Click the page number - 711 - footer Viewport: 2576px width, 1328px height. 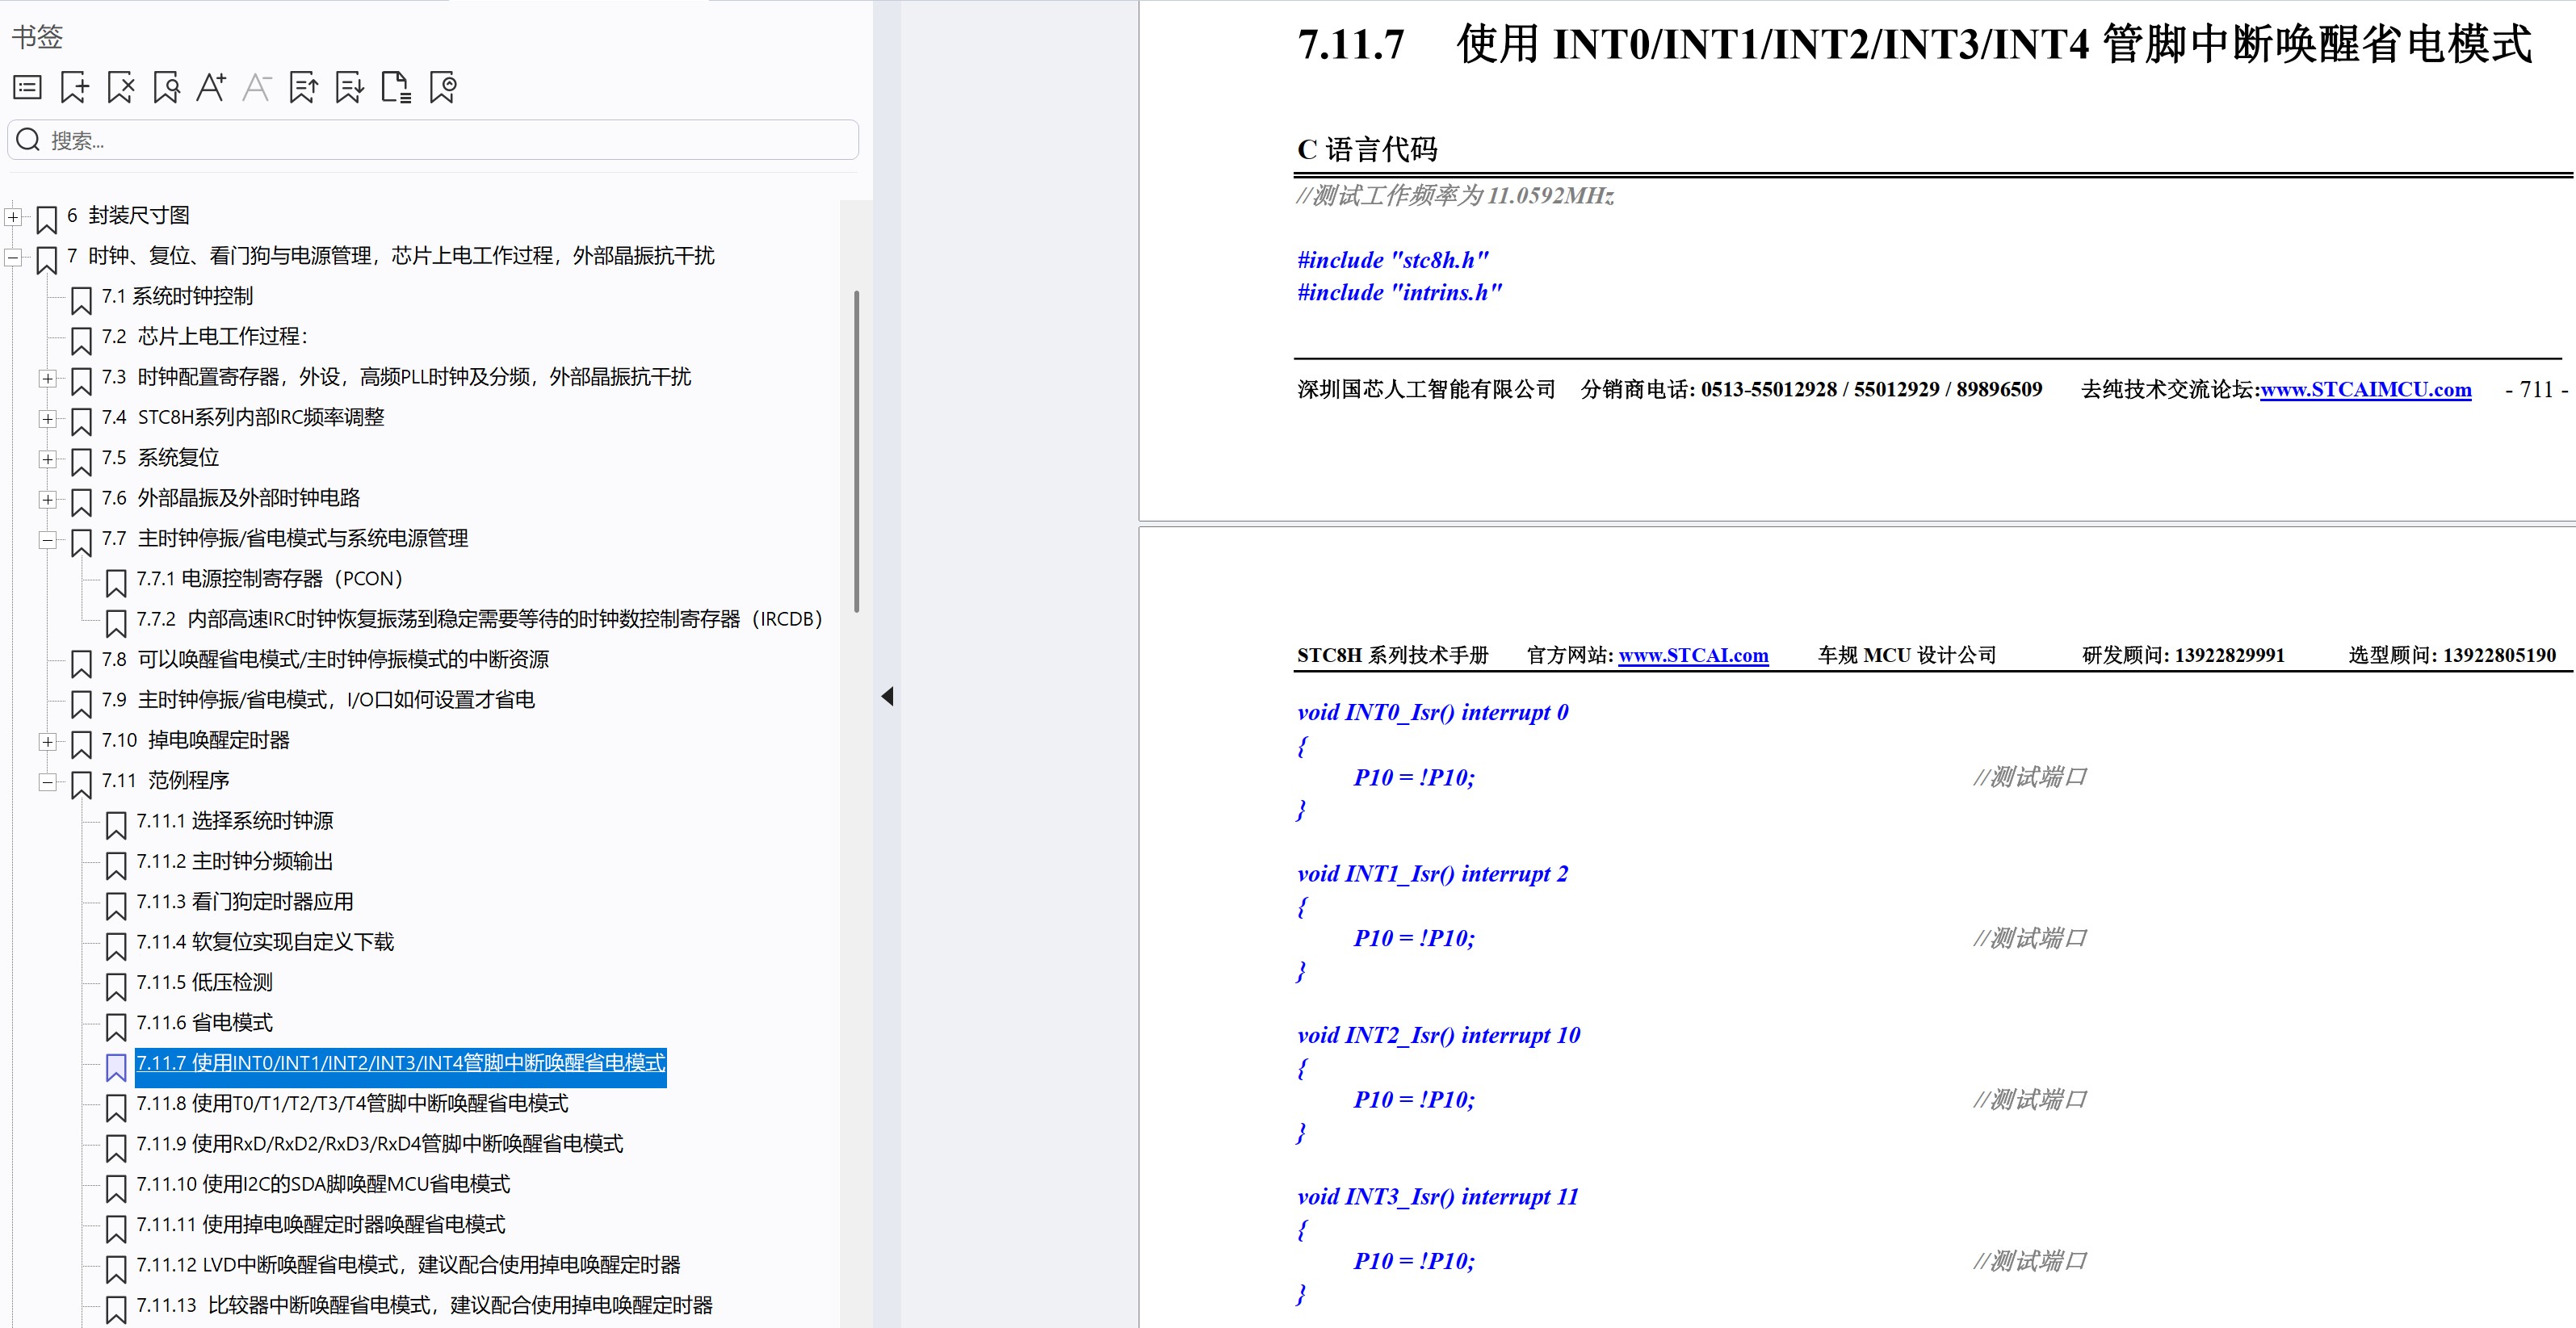coord(2536,390)
